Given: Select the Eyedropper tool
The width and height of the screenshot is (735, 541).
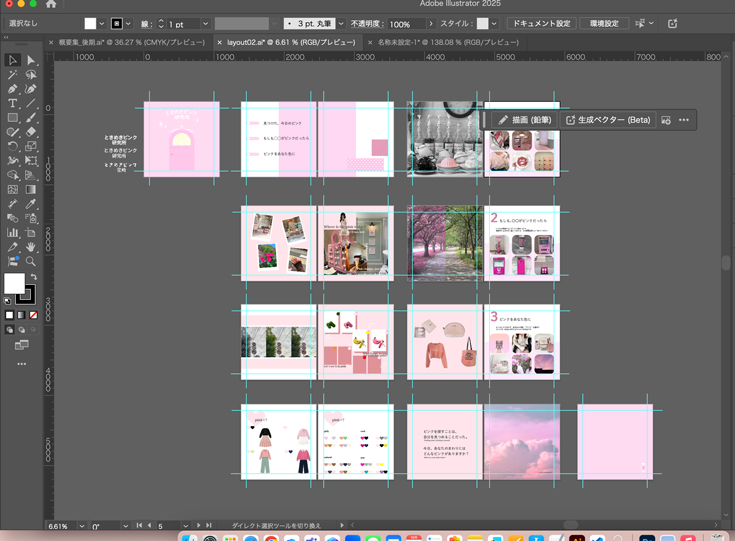Looking at the screenshot, I should (31, 204).
